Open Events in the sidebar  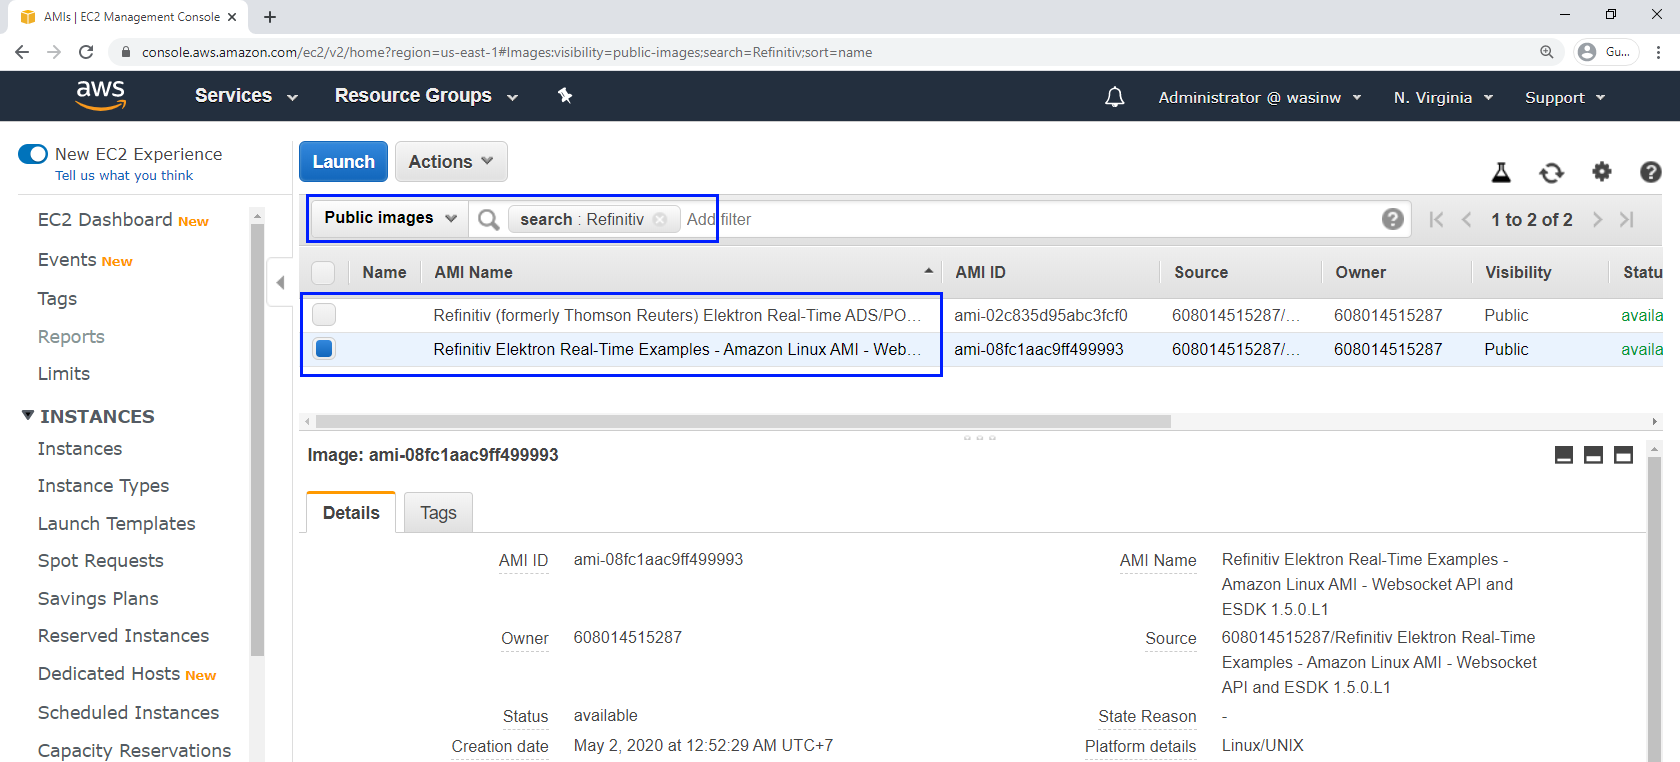[67, 260]
